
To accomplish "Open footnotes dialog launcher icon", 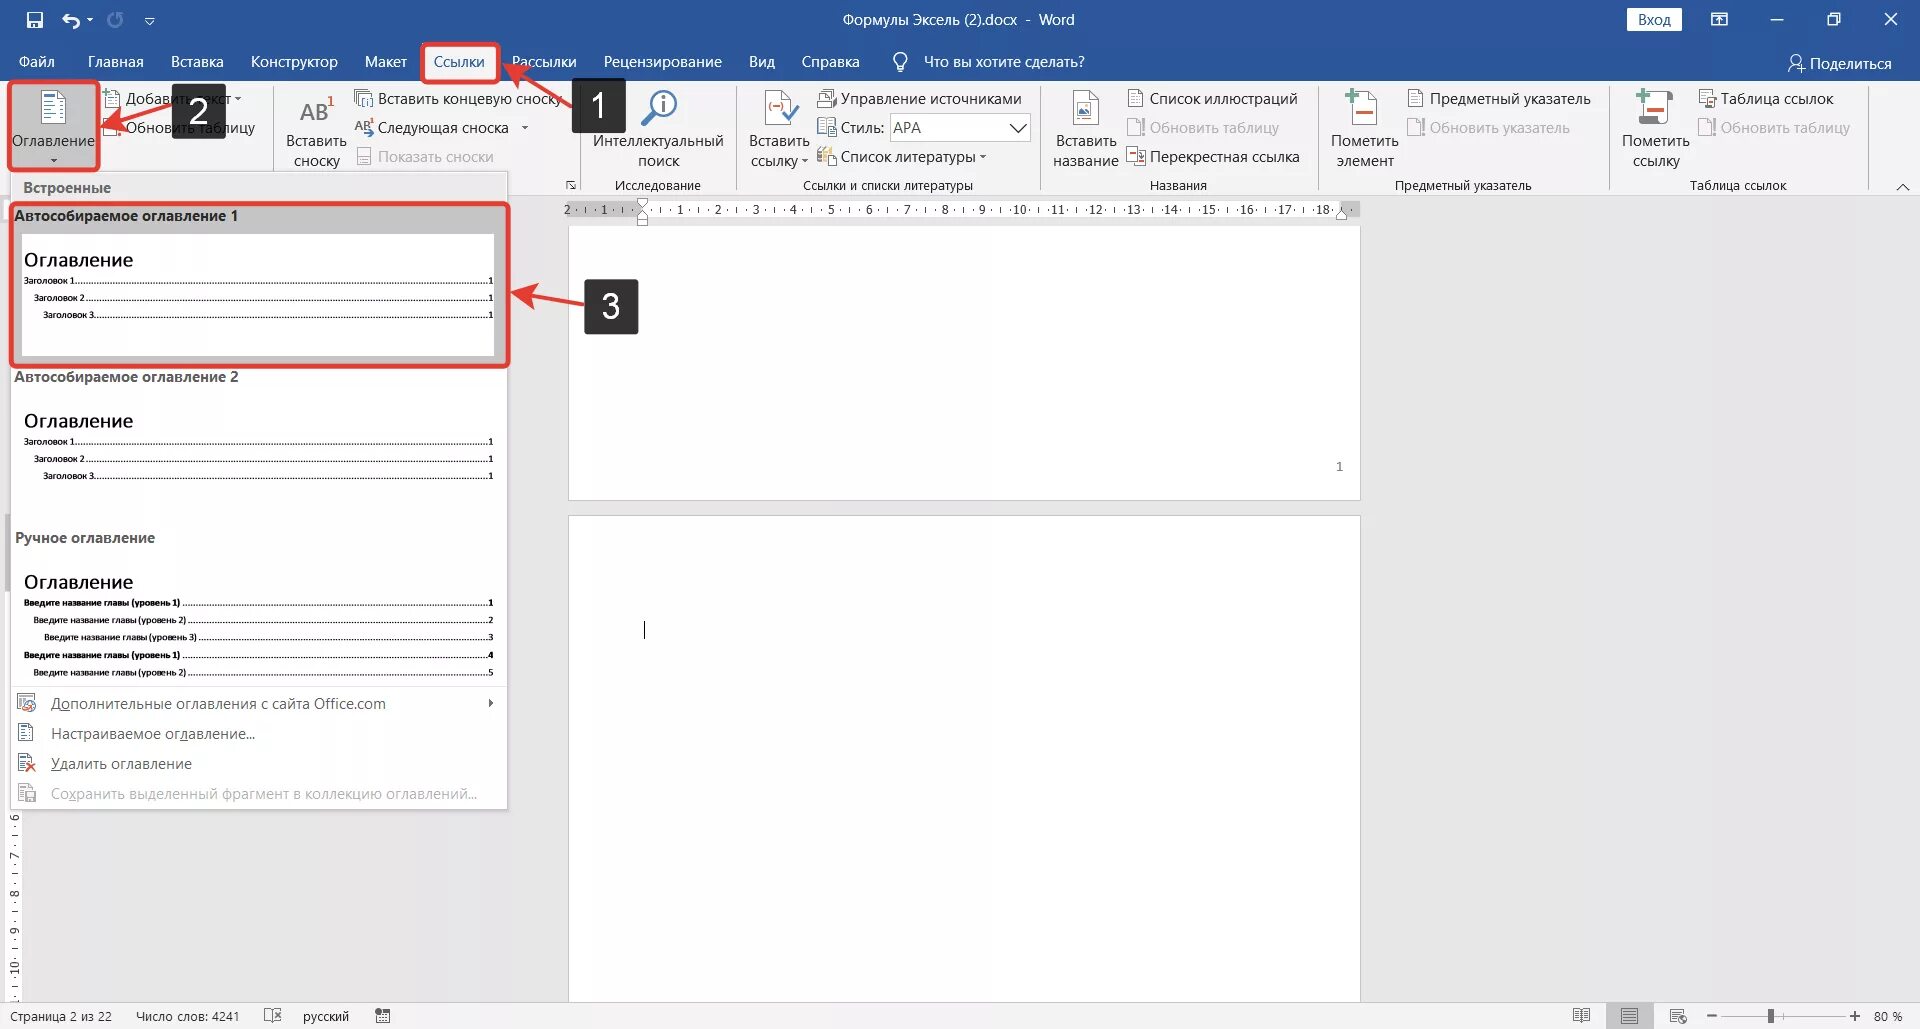I will click(x=571, y=185).
